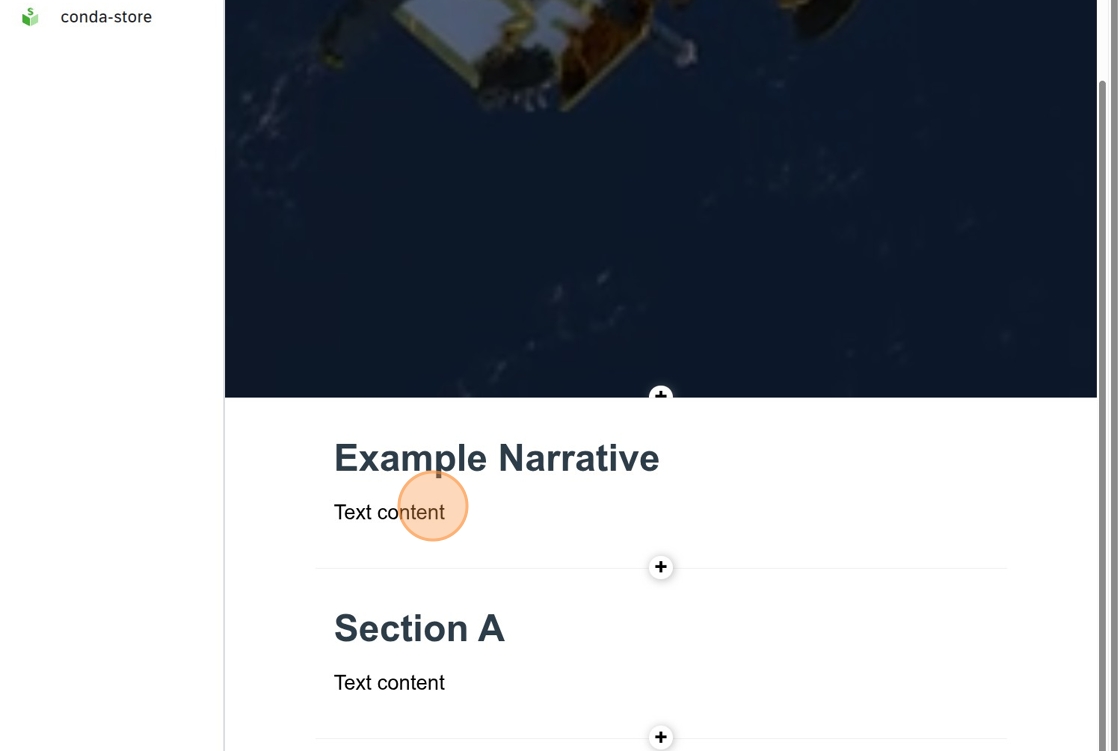Click the scrollbar track above the thumb

[1102, 39]
